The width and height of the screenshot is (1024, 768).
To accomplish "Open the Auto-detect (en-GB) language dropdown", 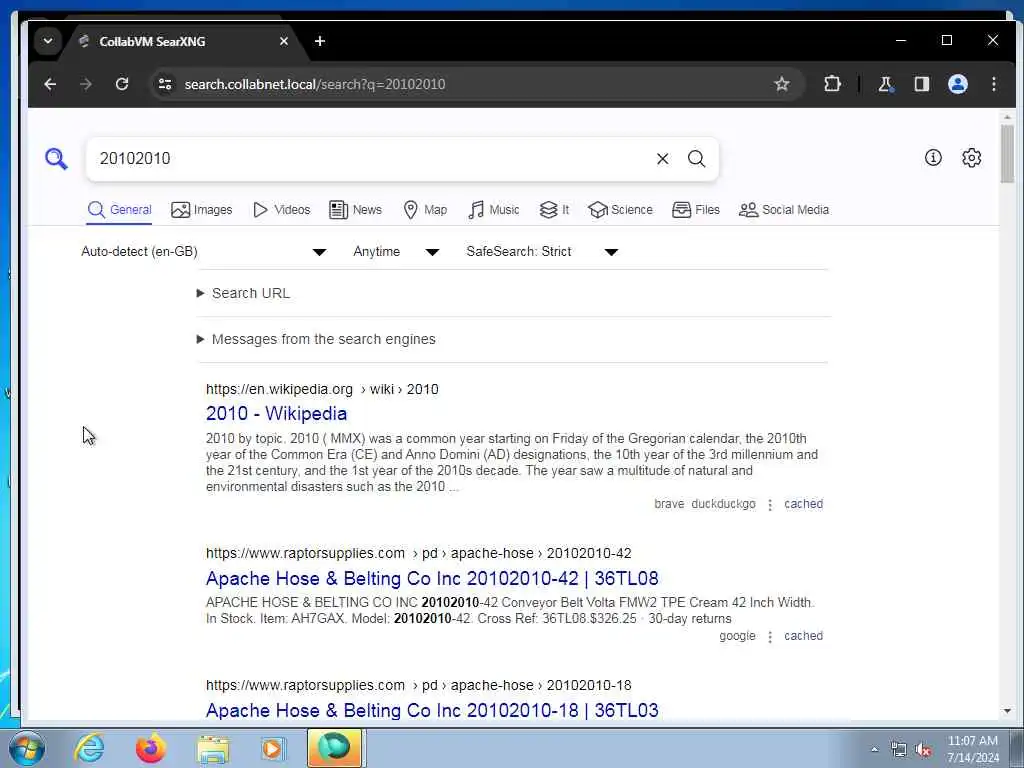I will point(204,251).
